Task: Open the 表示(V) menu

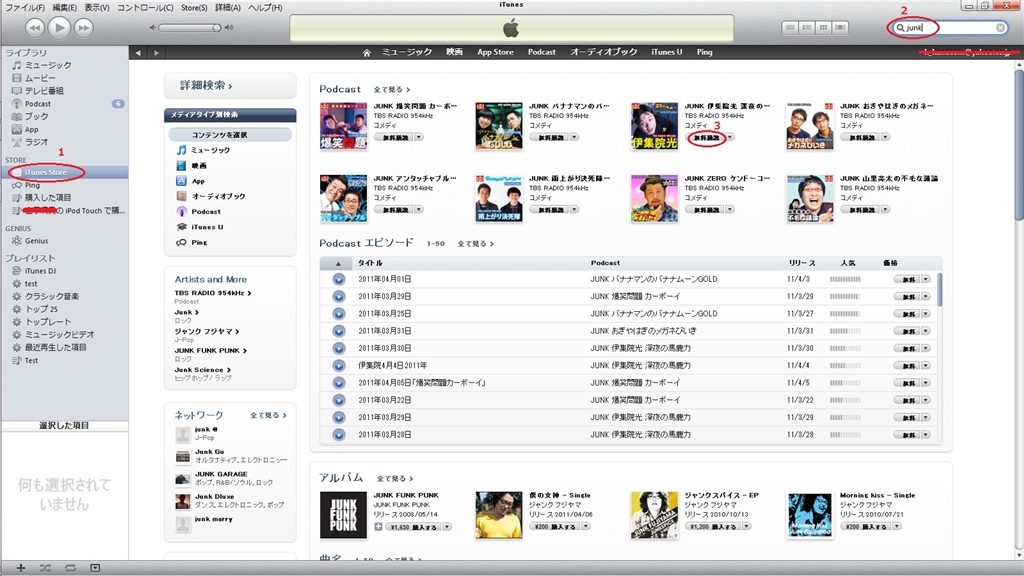Action: tap(97, 8)
